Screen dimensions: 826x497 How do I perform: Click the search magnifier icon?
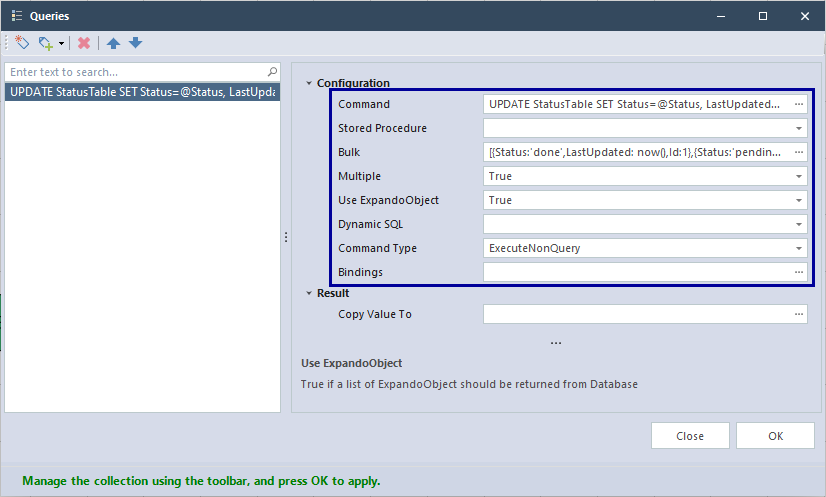272,72
